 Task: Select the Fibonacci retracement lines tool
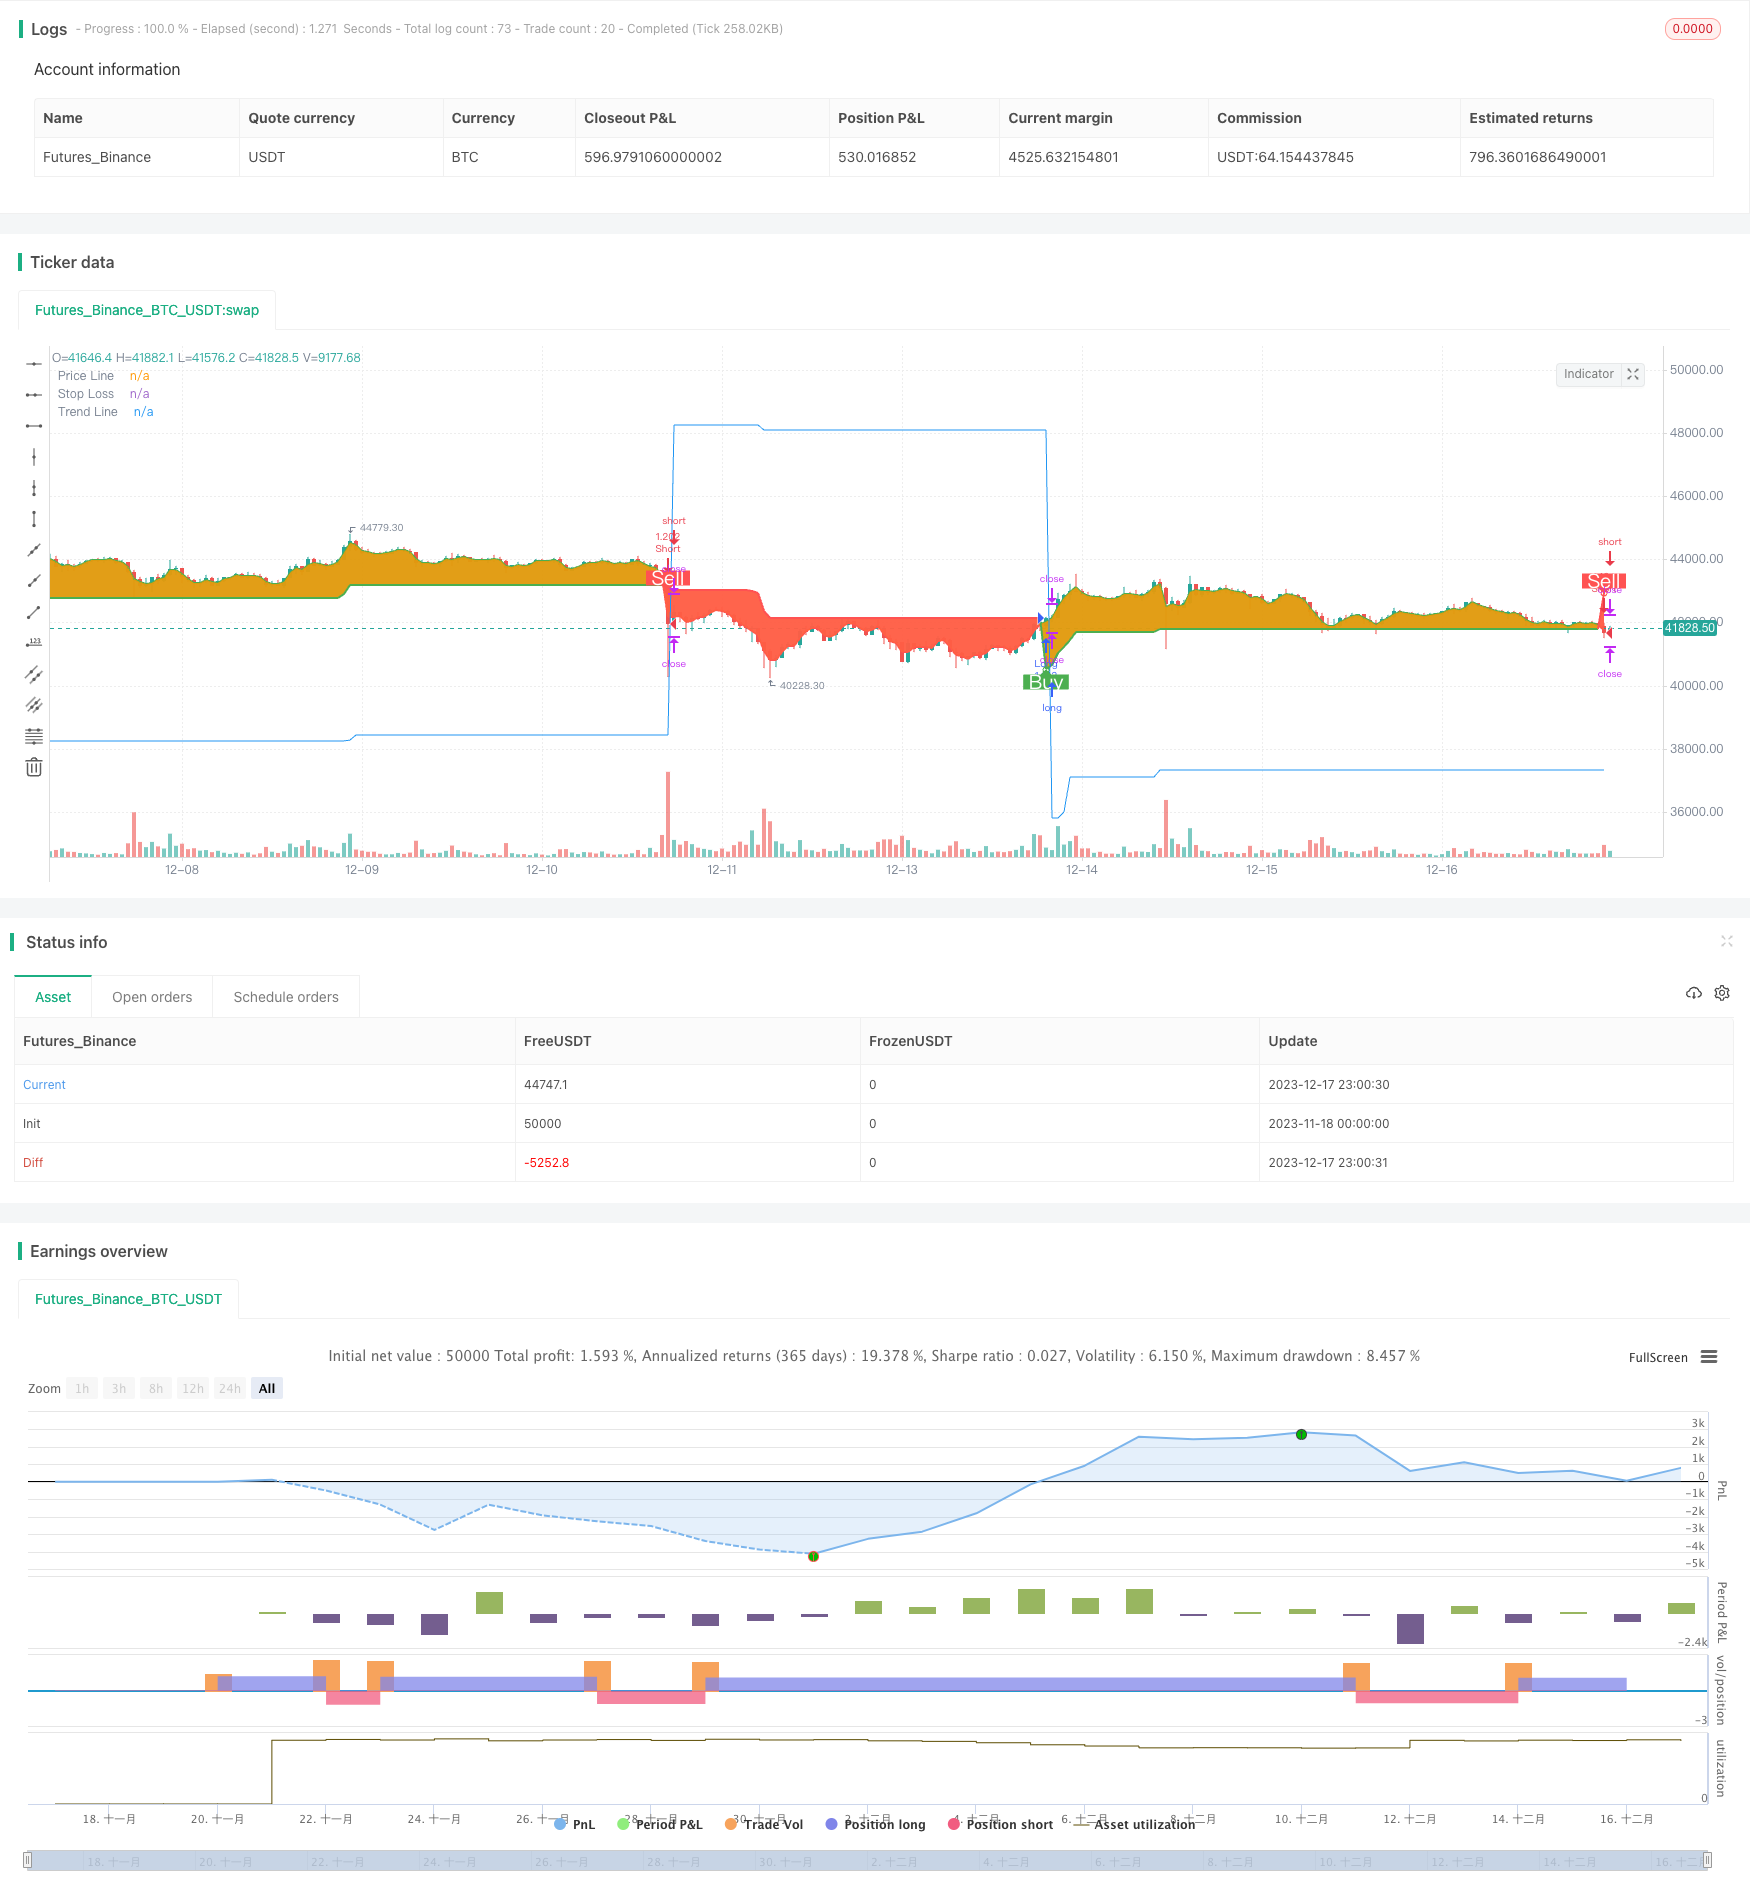pos(34,736)
